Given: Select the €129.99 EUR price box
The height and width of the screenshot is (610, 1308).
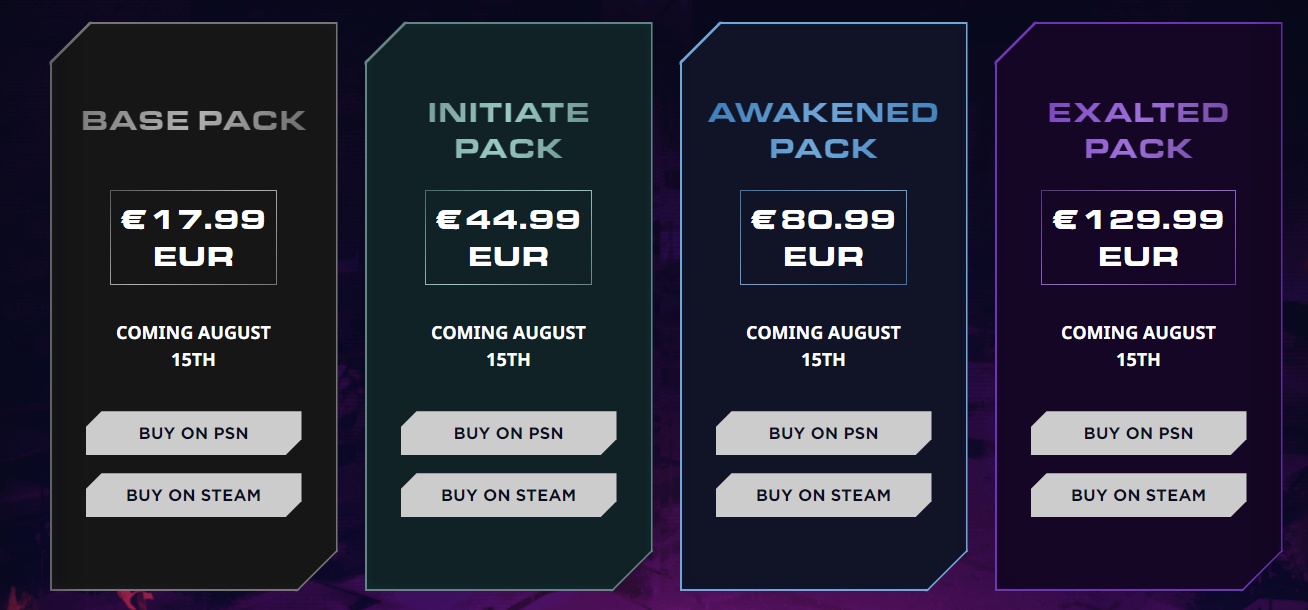Looking at the screenshot, I should click(1138, 237).
